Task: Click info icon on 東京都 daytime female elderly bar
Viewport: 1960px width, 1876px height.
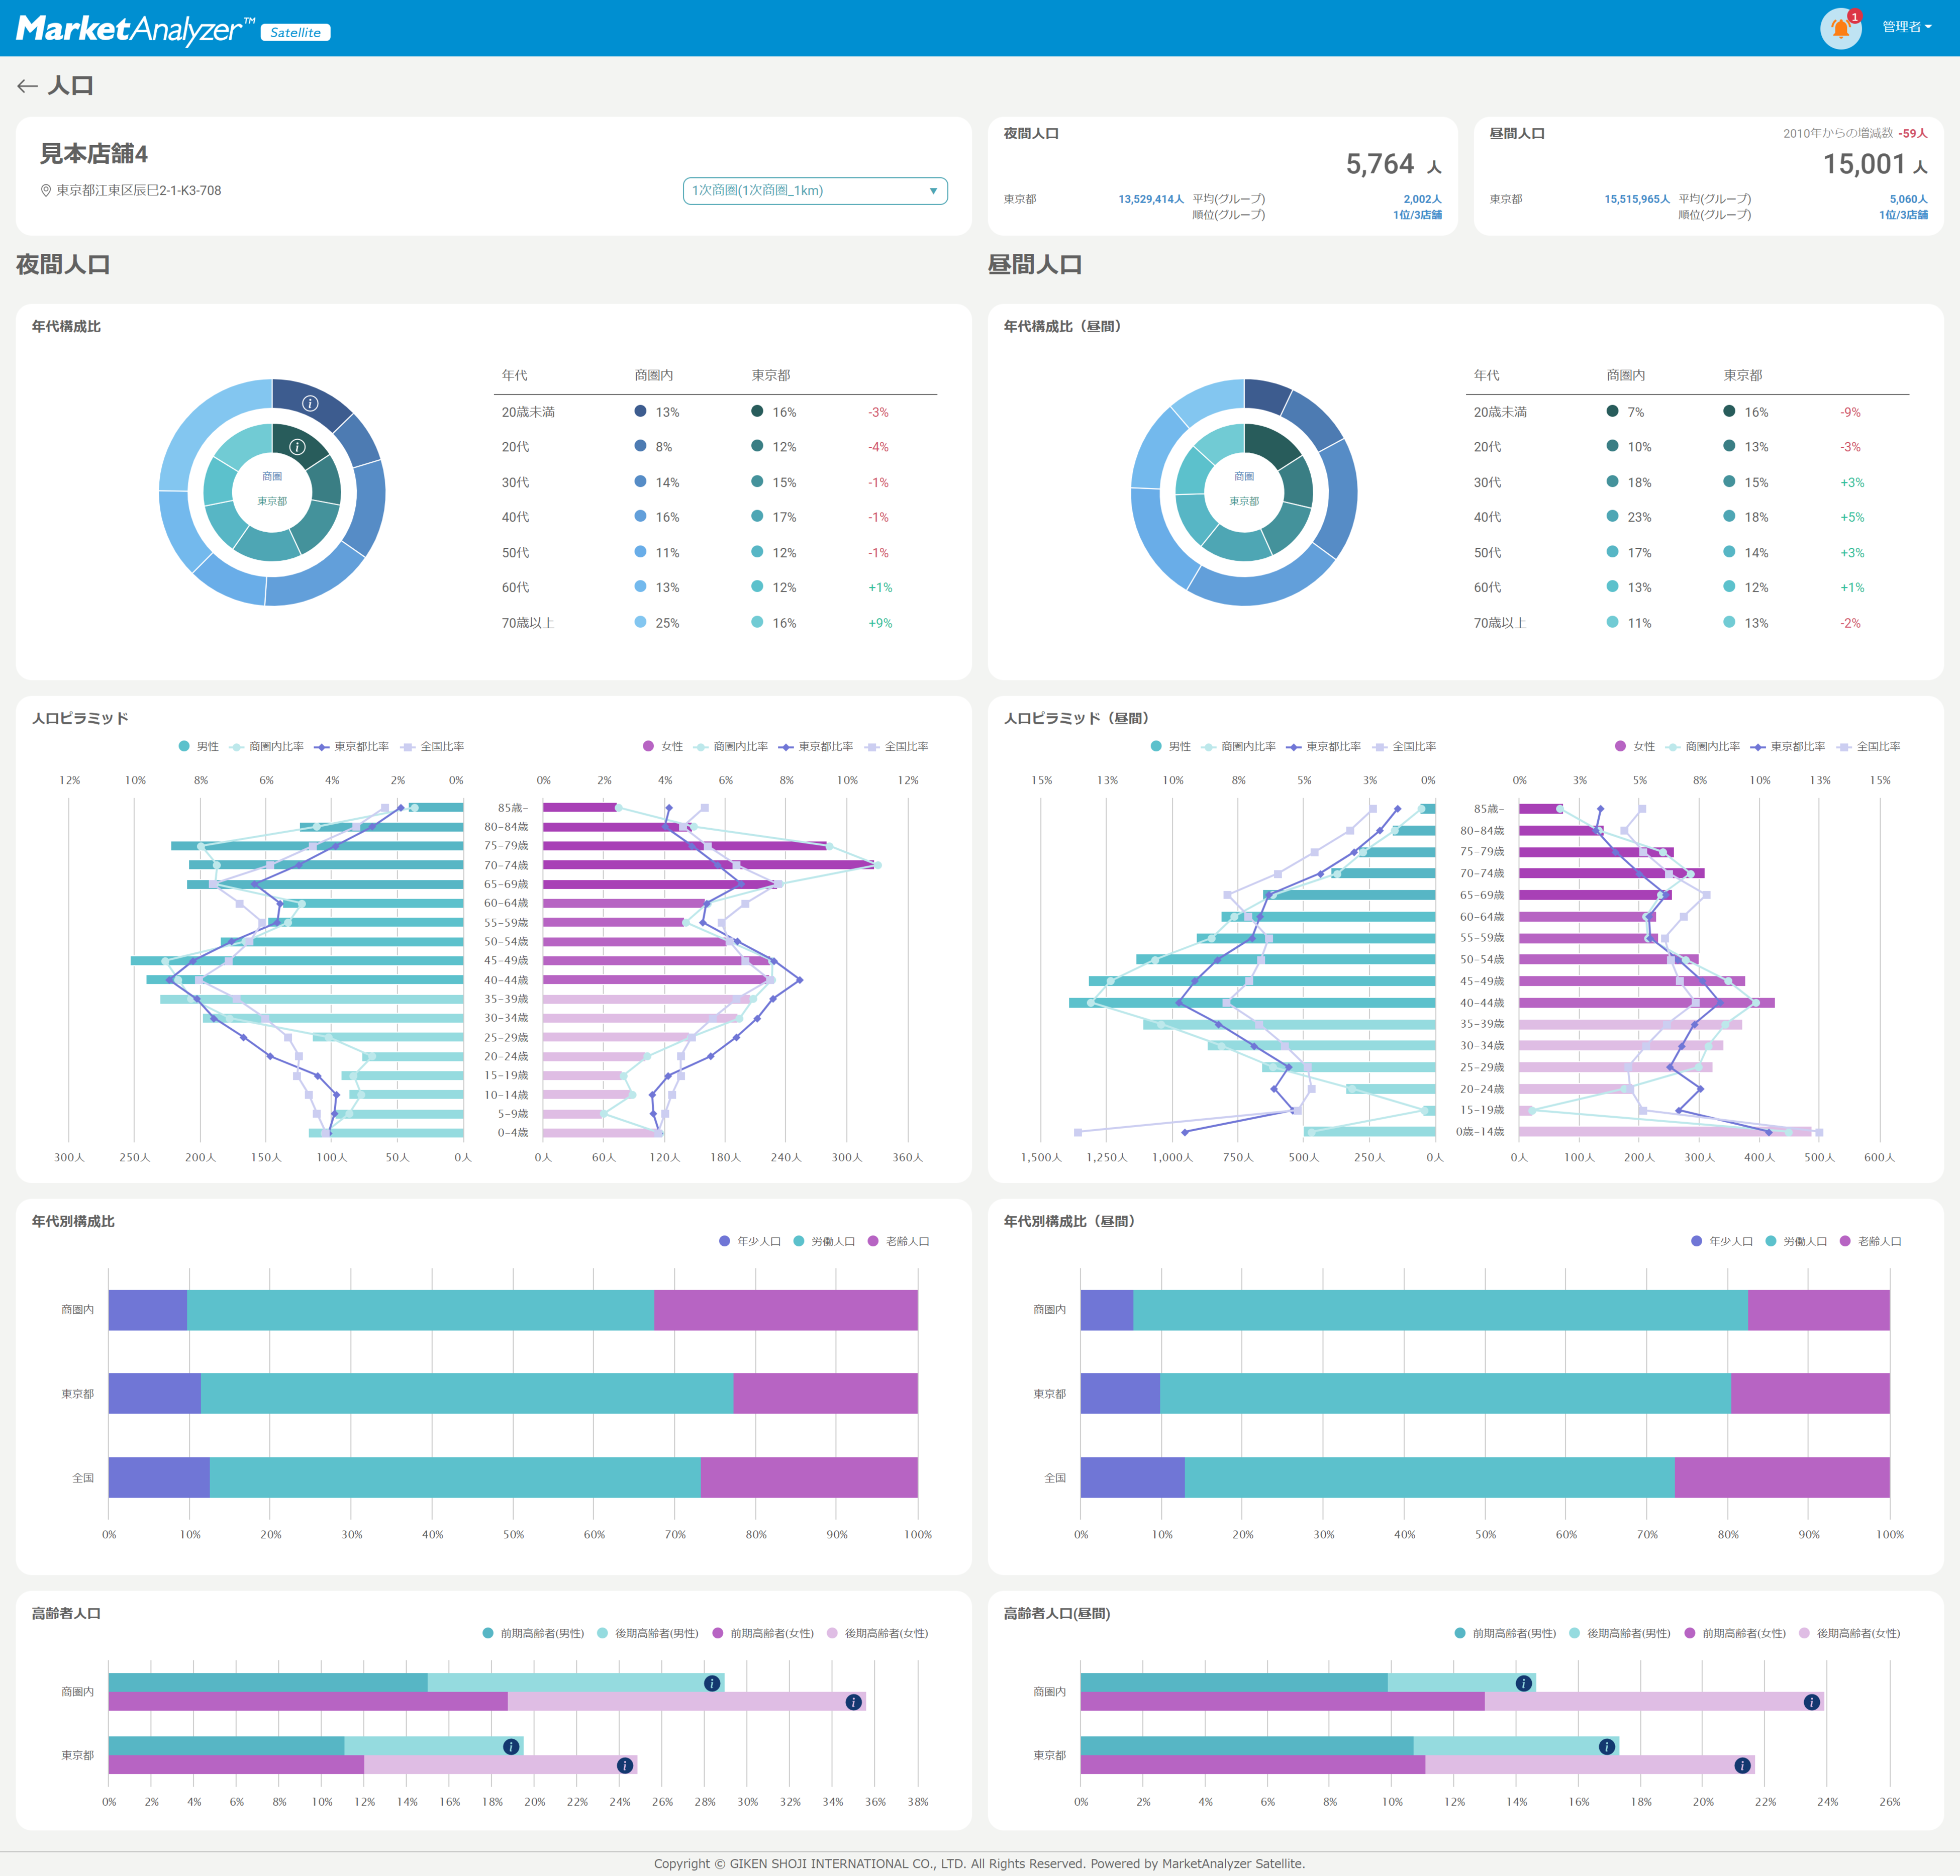Action: coord(1742,1766)
